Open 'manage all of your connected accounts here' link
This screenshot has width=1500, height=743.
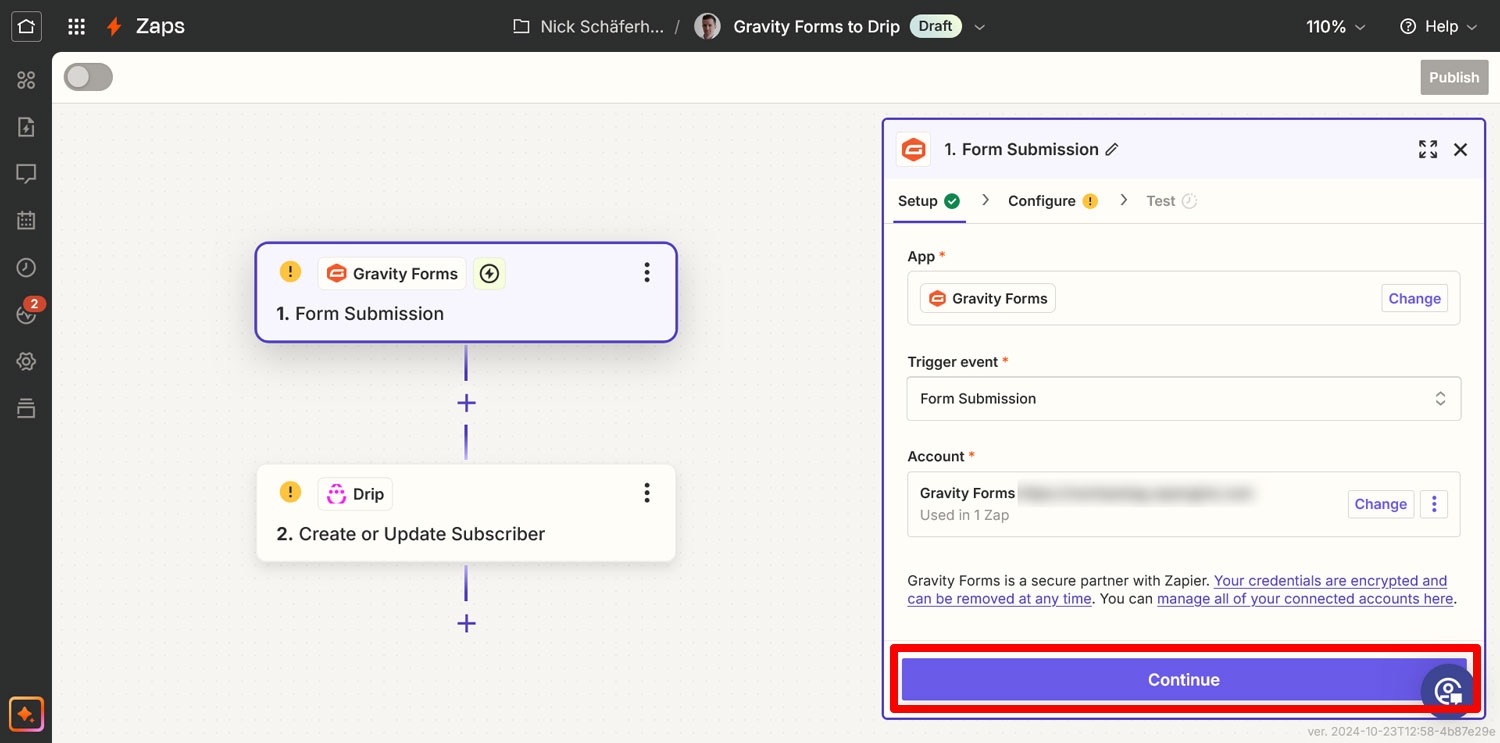pos(1305,599)
